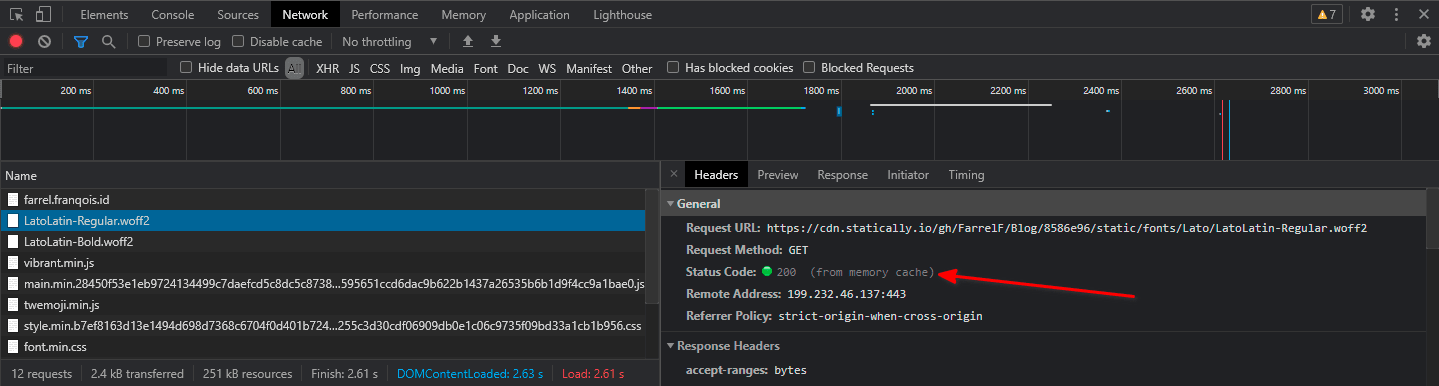Close the request details pane

(x=673, y=174)
